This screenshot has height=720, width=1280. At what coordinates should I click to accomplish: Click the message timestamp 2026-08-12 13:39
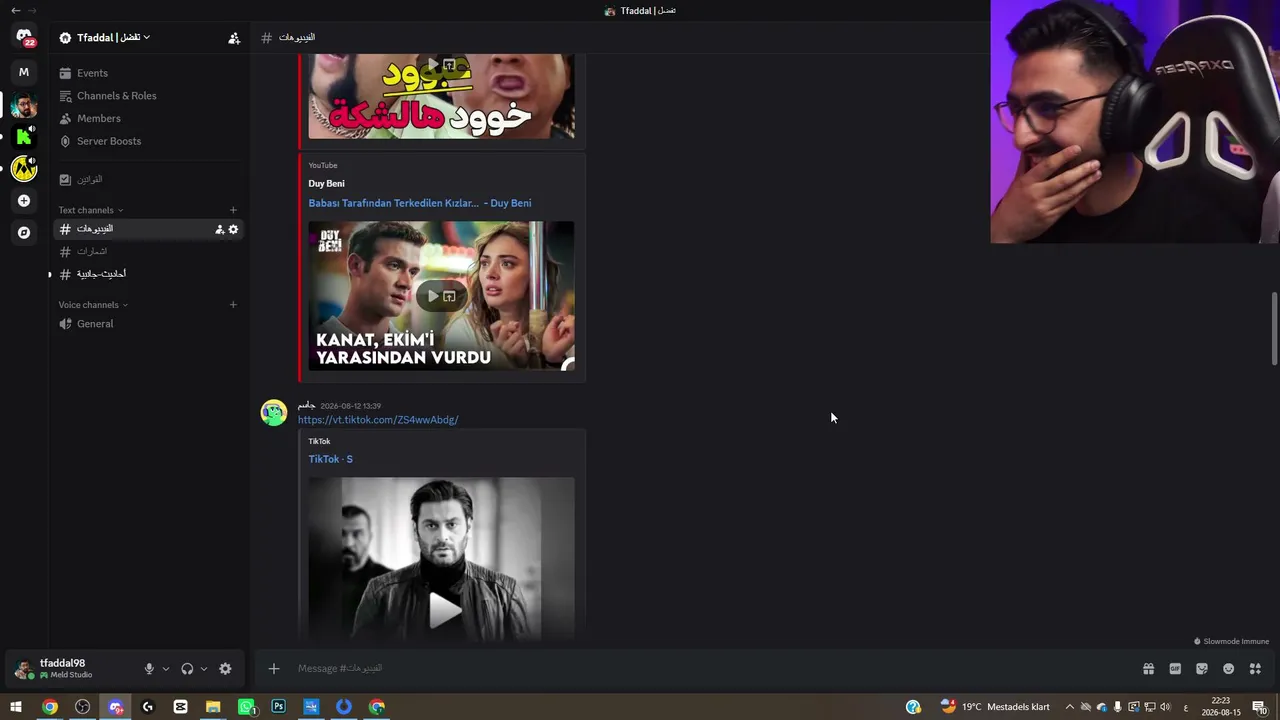tap(350, 406)
